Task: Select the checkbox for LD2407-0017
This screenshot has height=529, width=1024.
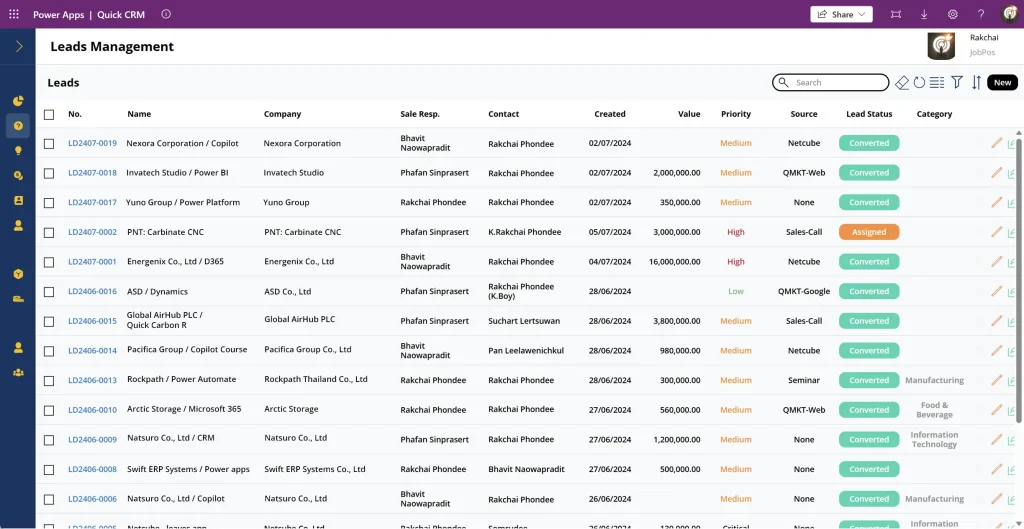Action: click(x=49, y=203)
